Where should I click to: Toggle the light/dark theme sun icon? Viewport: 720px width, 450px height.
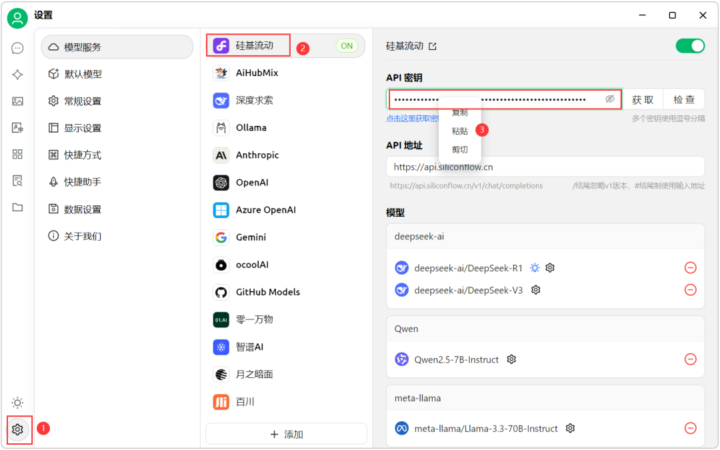click(x=17, y=403)
